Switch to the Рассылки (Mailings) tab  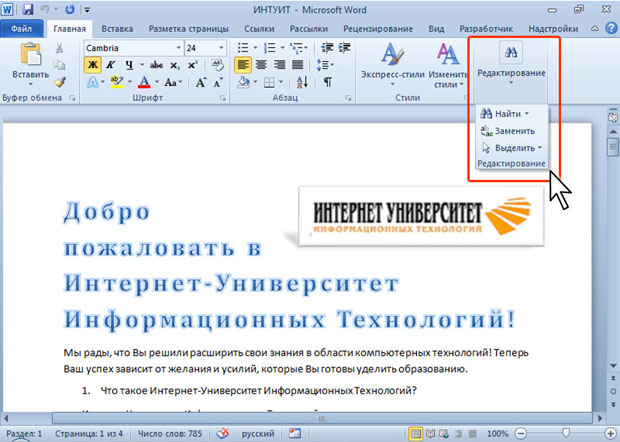(309, 29)
